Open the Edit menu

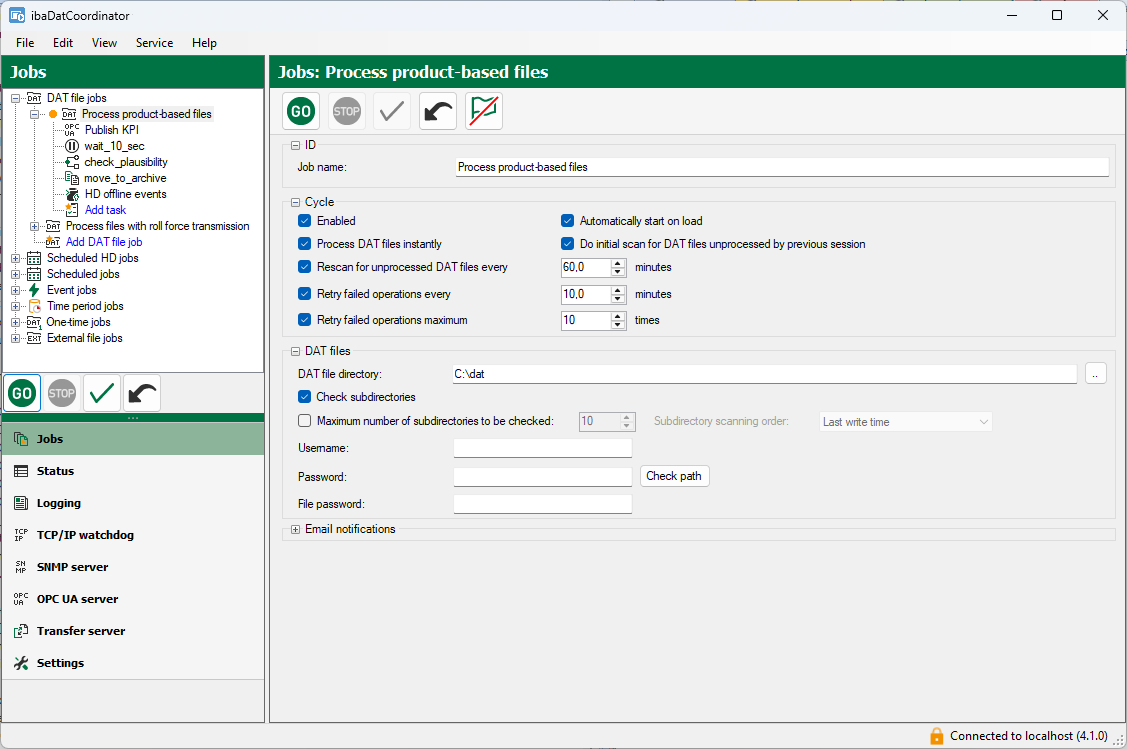(x=63, y=43)
